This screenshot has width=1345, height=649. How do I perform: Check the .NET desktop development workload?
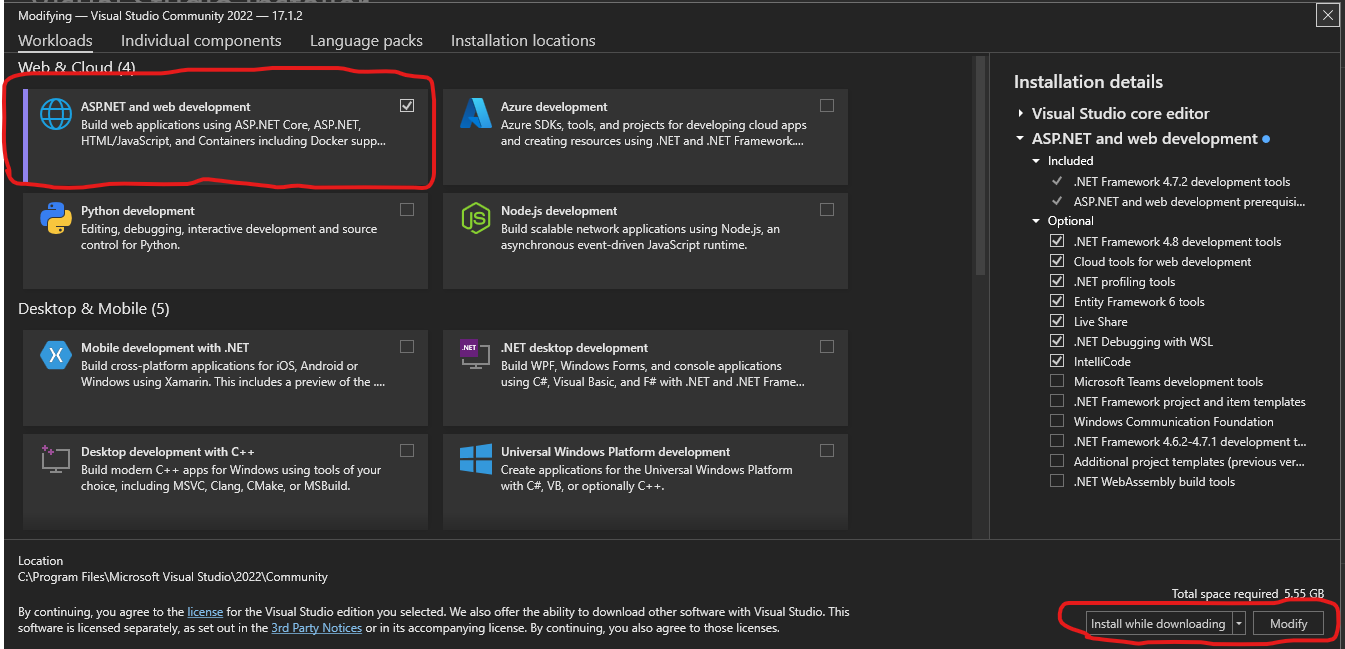pyautogui.click(x=827, y=347)
